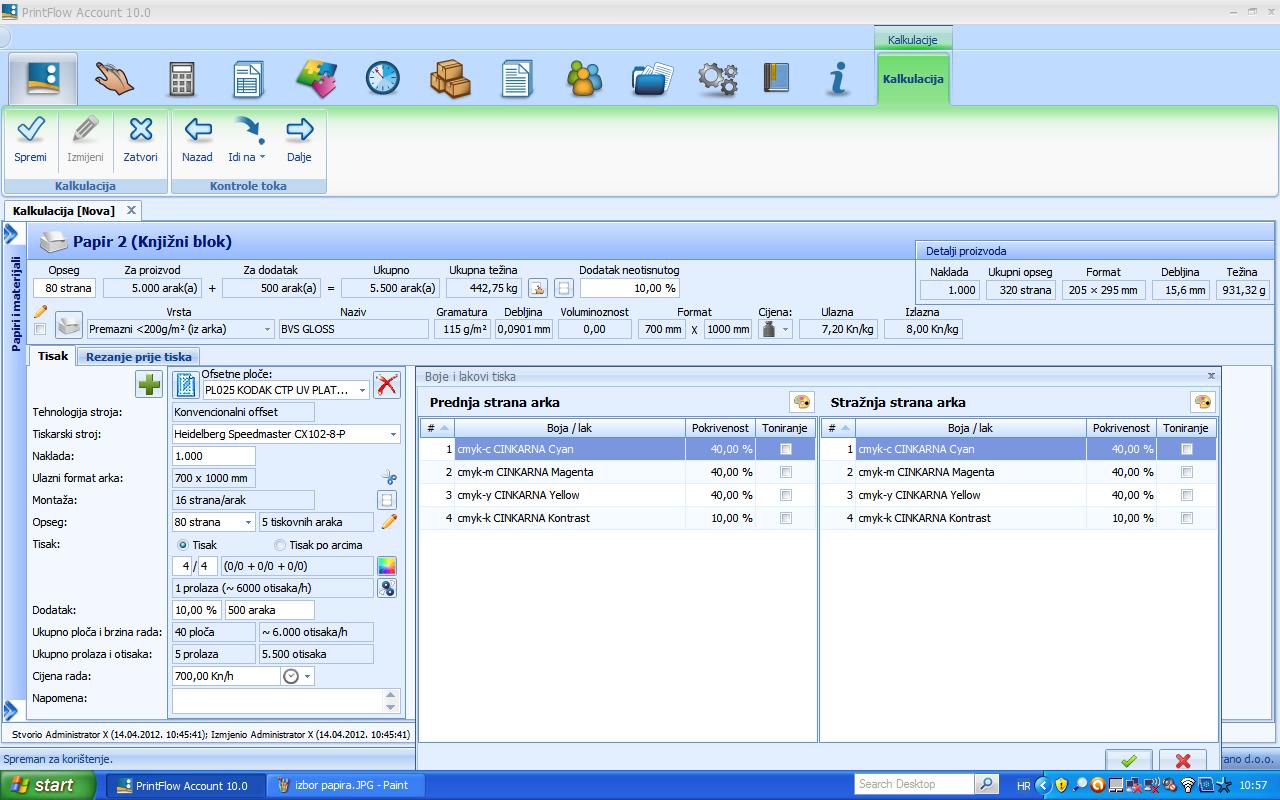Toggle Toniranje checkbox for front CINKARNA Magenta

click(x=786, y=472)
